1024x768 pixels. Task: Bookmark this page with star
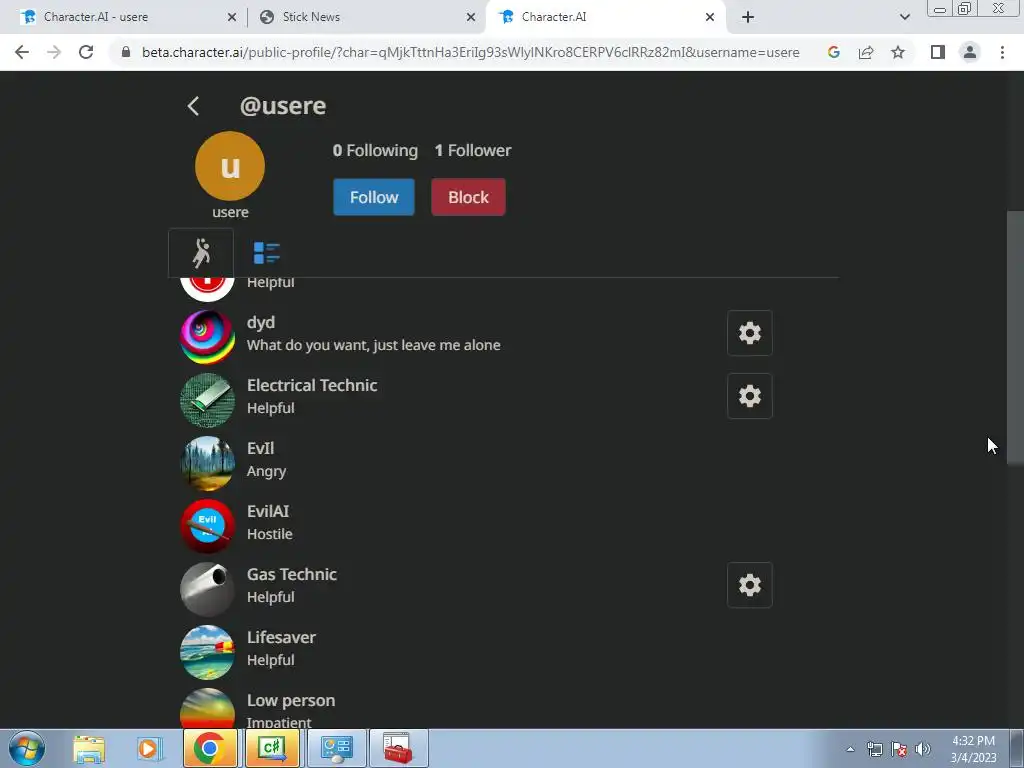898,52
